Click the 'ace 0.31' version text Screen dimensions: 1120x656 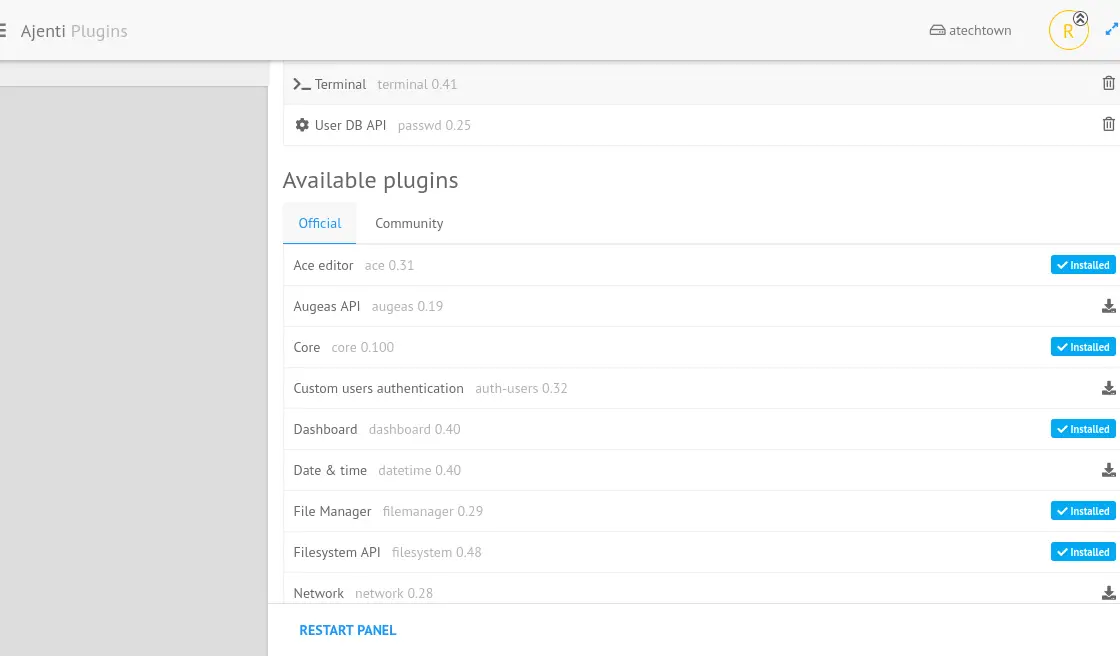[x=389, y=265]
